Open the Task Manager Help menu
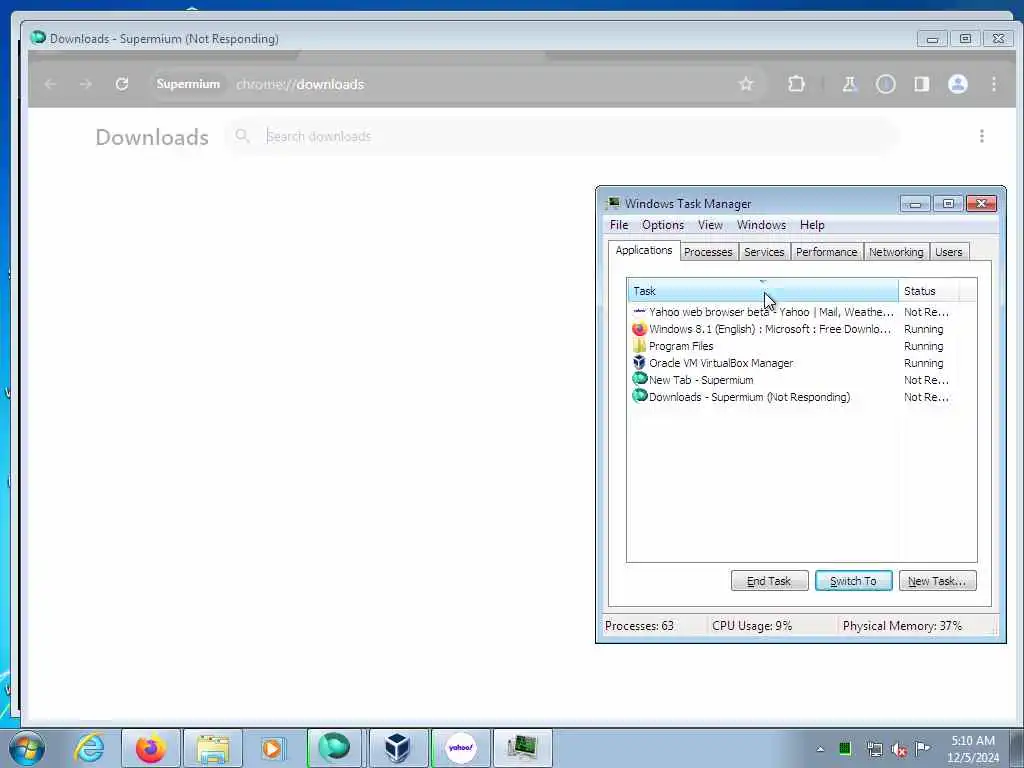Screen dimensions: 1024x768 [x=812, y=225]
